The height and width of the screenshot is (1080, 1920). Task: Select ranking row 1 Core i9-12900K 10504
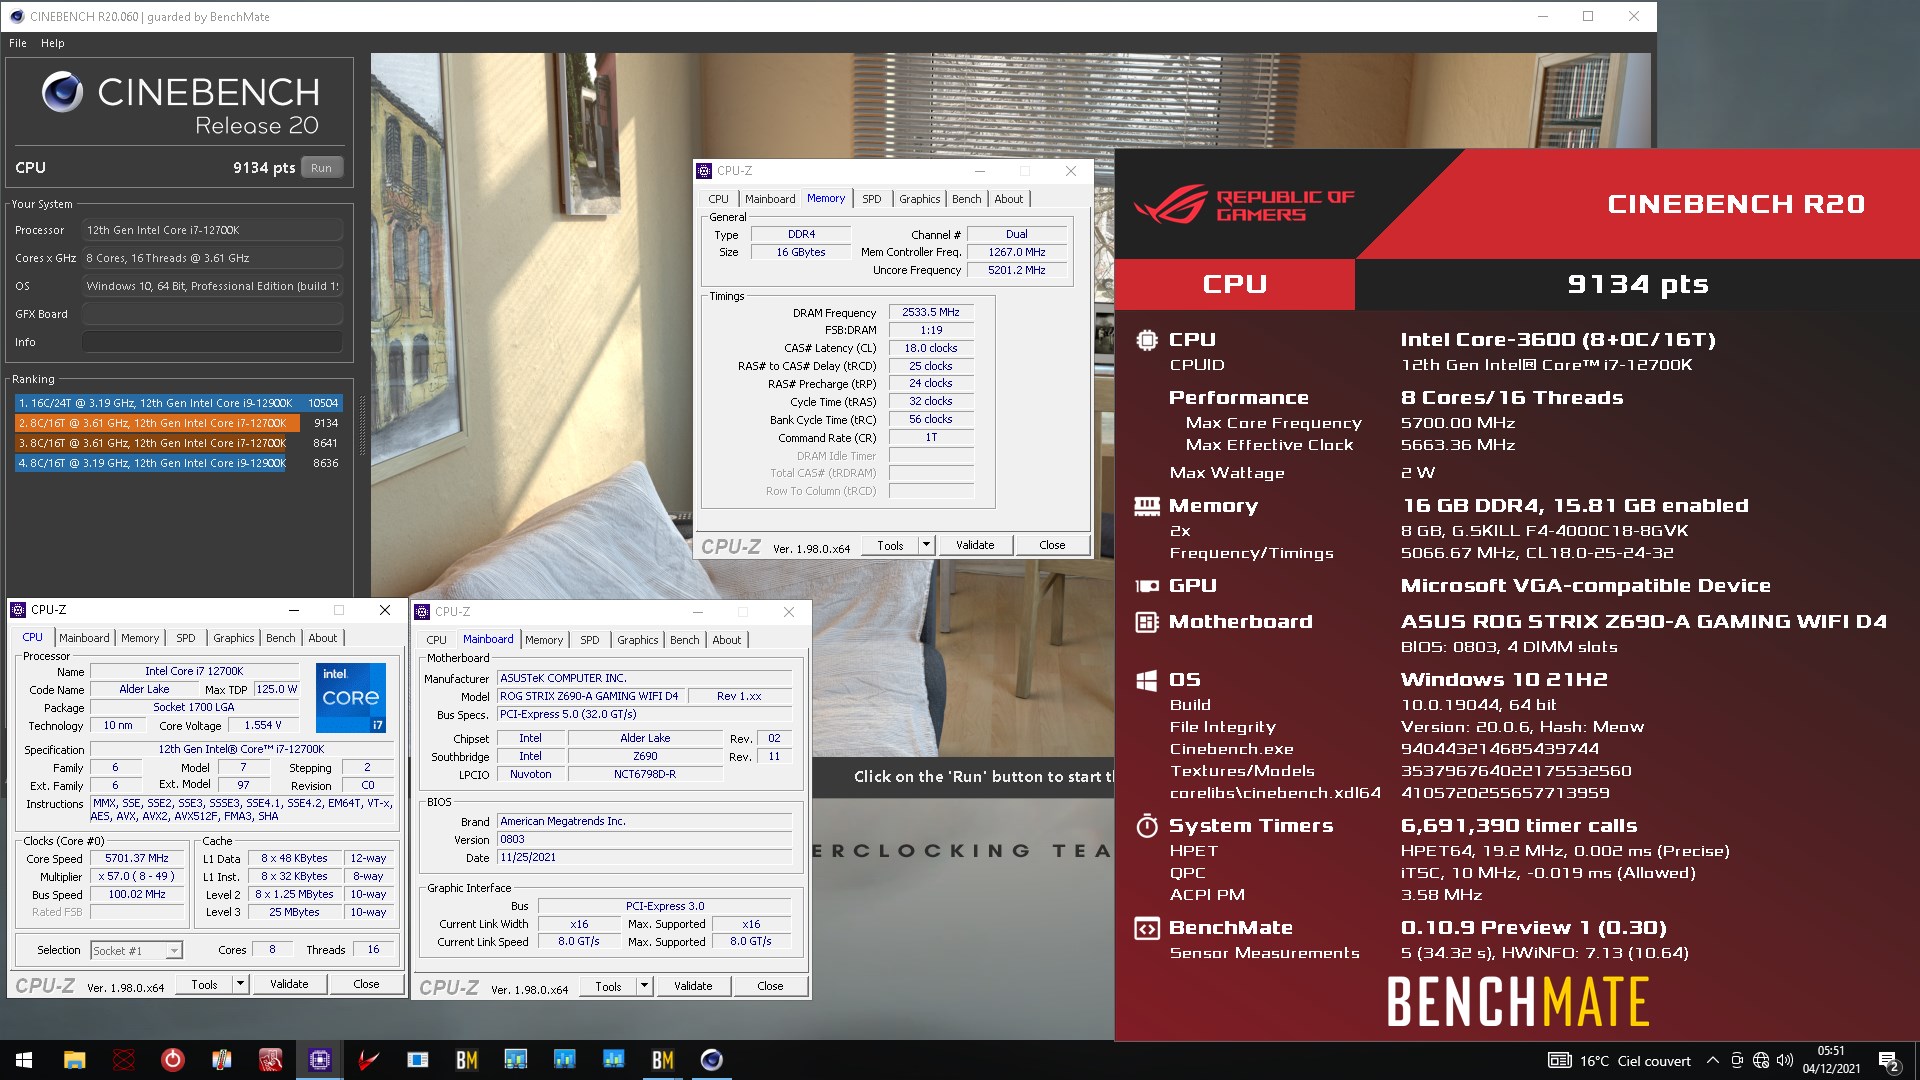coord(179,403)
